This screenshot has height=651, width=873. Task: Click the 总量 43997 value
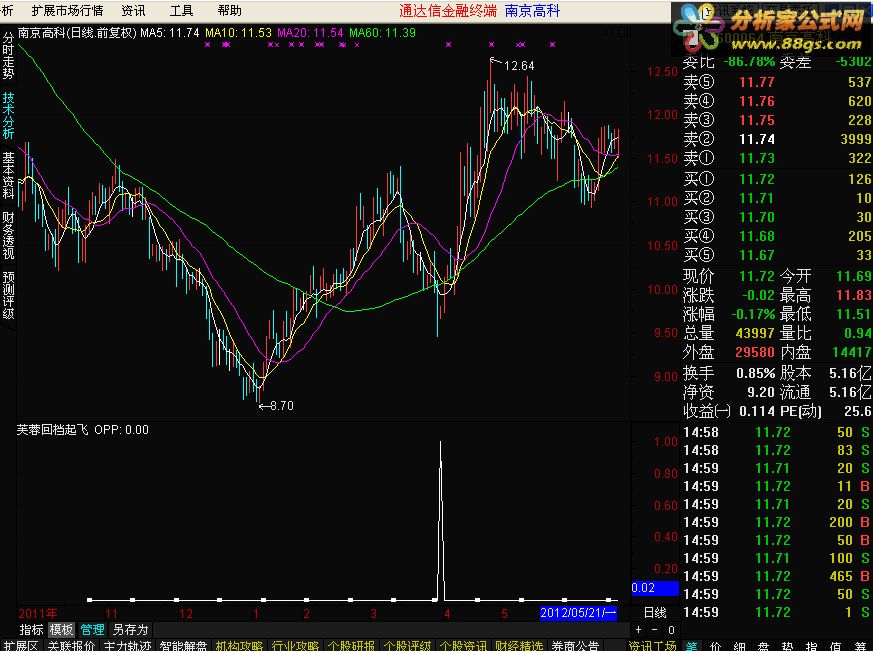[x=755, y=333]
